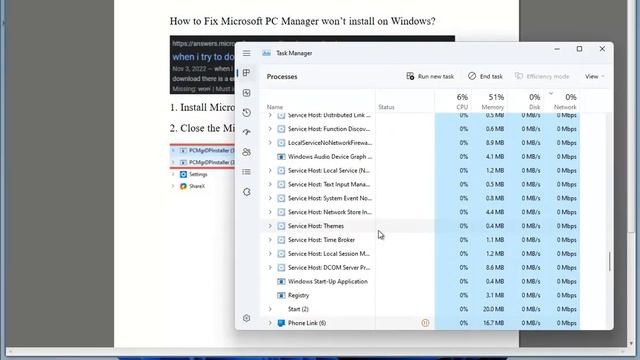
Task: Click the Task Manager process list scrollbar thumb
Action: click(x=609, y=261)
